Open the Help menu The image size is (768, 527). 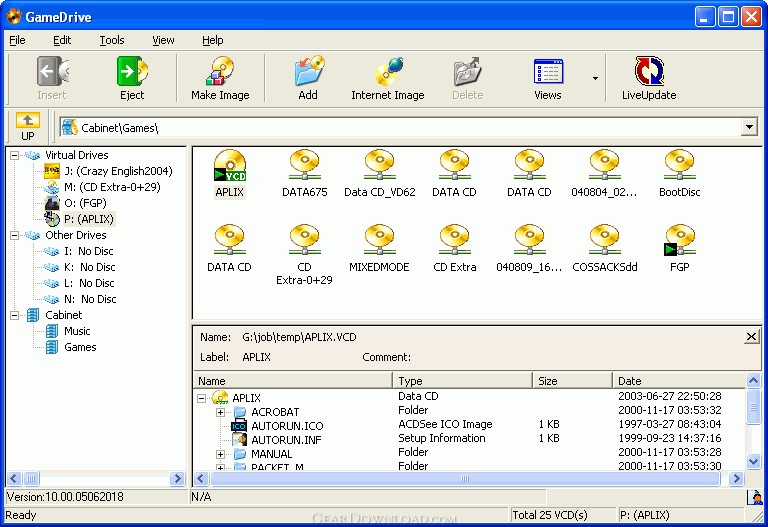[x=213, y=40]
